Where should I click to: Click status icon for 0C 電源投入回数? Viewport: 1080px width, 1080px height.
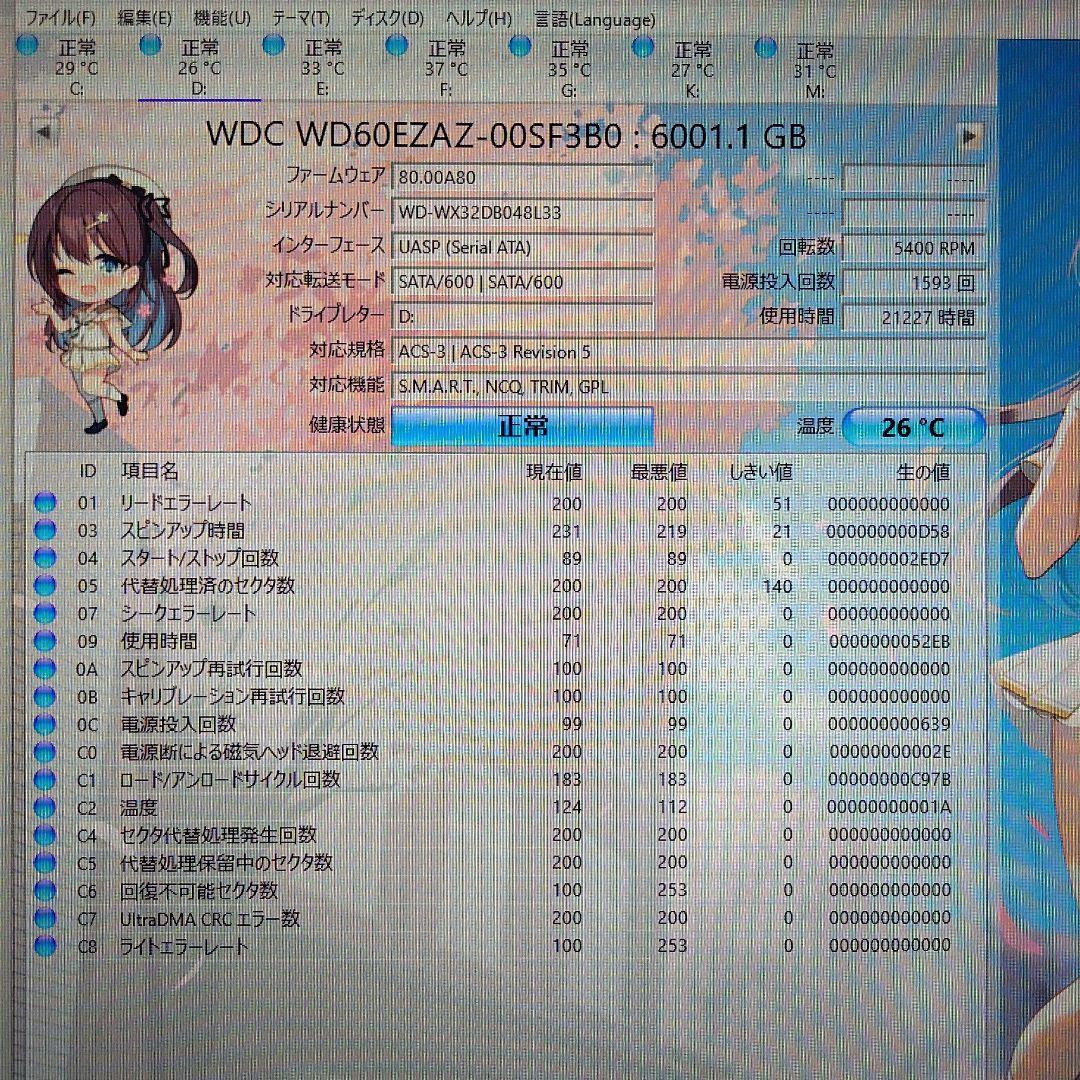[x=45, y=724]
